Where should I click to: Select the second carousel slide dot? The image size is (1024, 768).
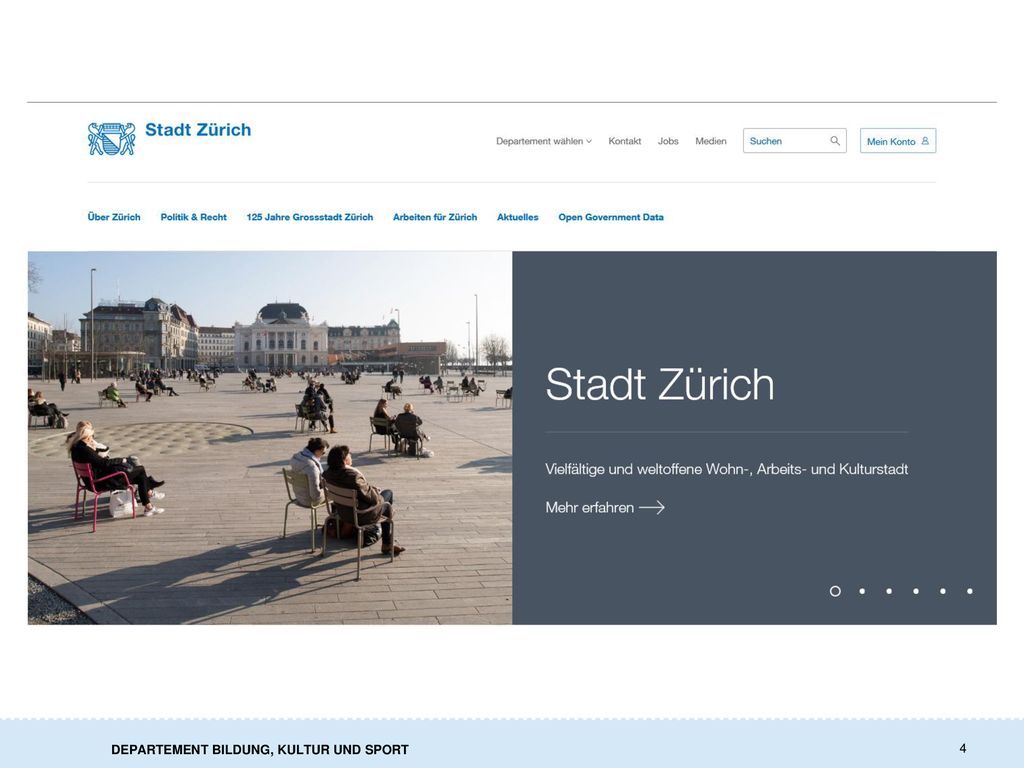coord(862,591)
